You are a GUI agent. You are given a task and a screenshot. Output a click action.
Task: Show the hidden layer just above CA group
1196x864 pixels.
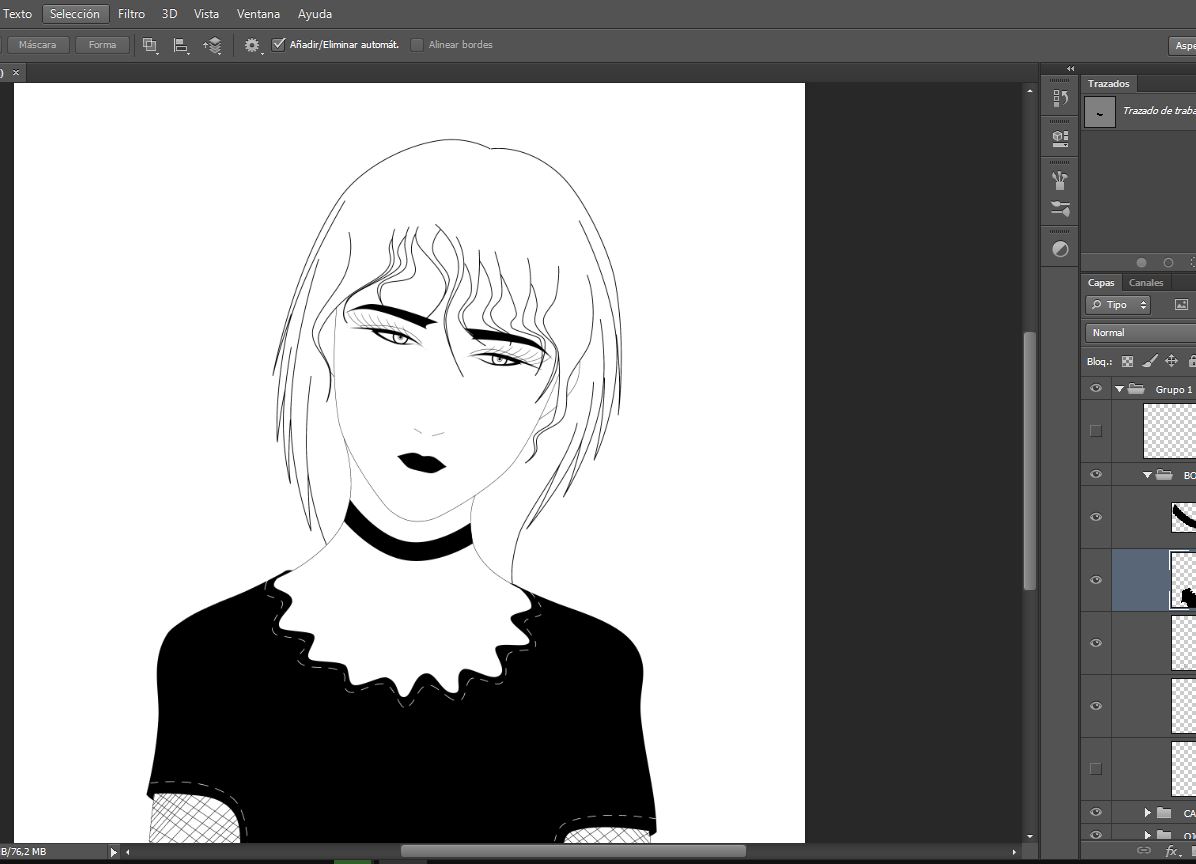point(1096,769)
